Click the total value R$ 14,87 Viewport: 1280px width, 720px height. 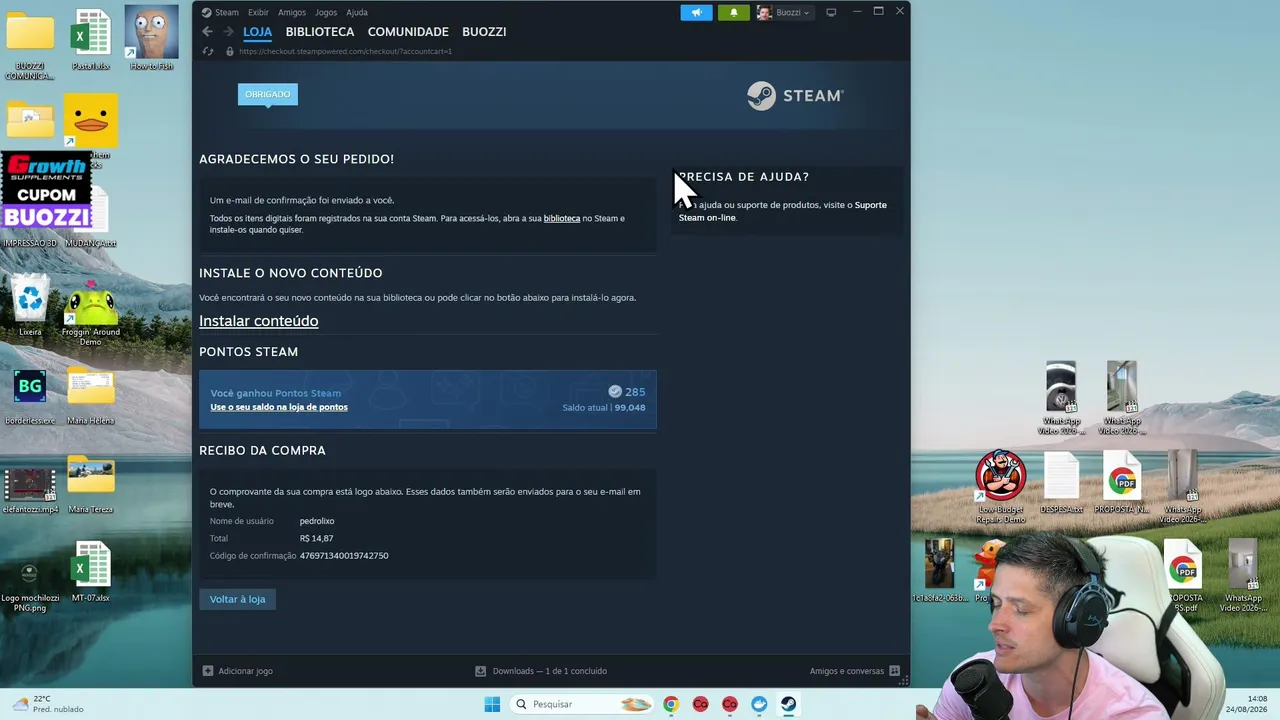click(x=316, y=539)
